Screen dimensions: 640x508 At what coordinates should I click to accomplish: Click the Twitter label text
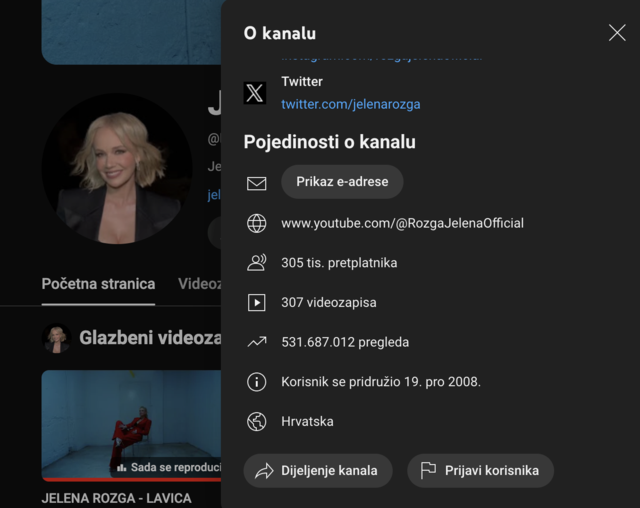tap(302, 82)
